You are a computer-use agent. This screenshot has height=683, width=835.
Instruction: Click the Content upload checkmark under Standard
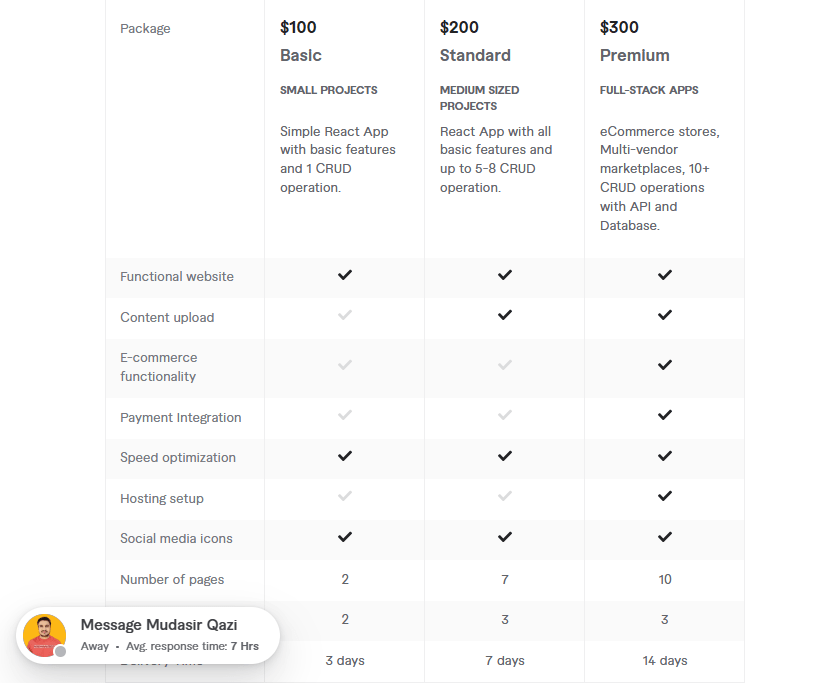pos(504,316)
